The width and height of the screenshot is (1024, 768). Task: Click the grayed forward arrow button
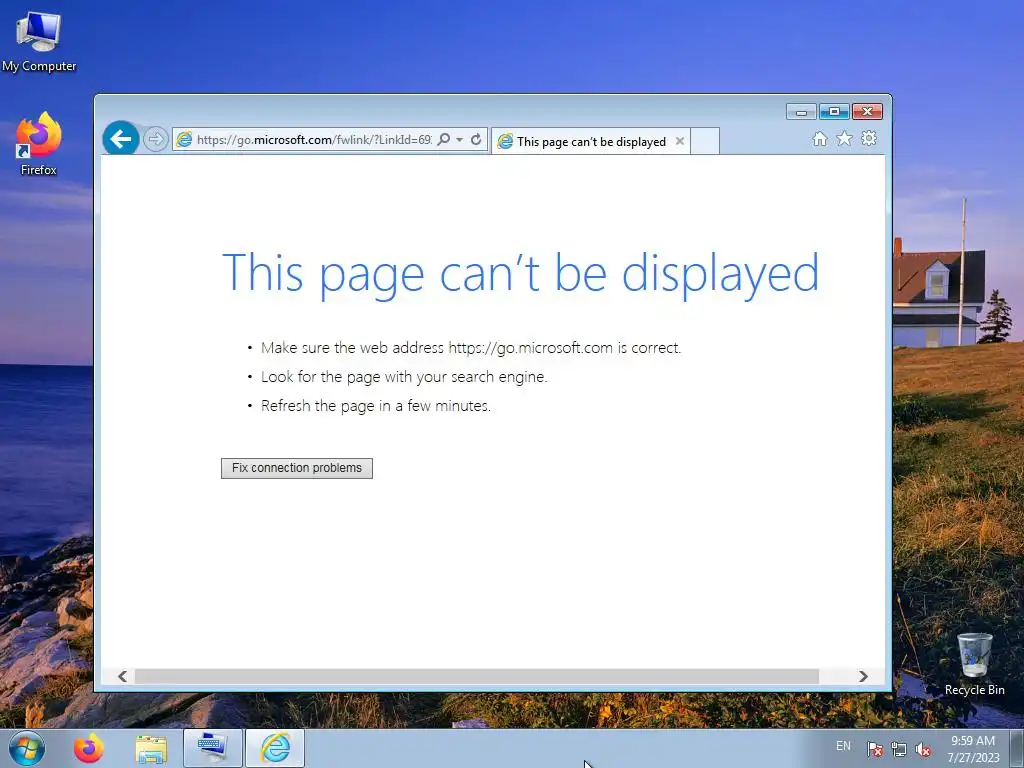155,139
